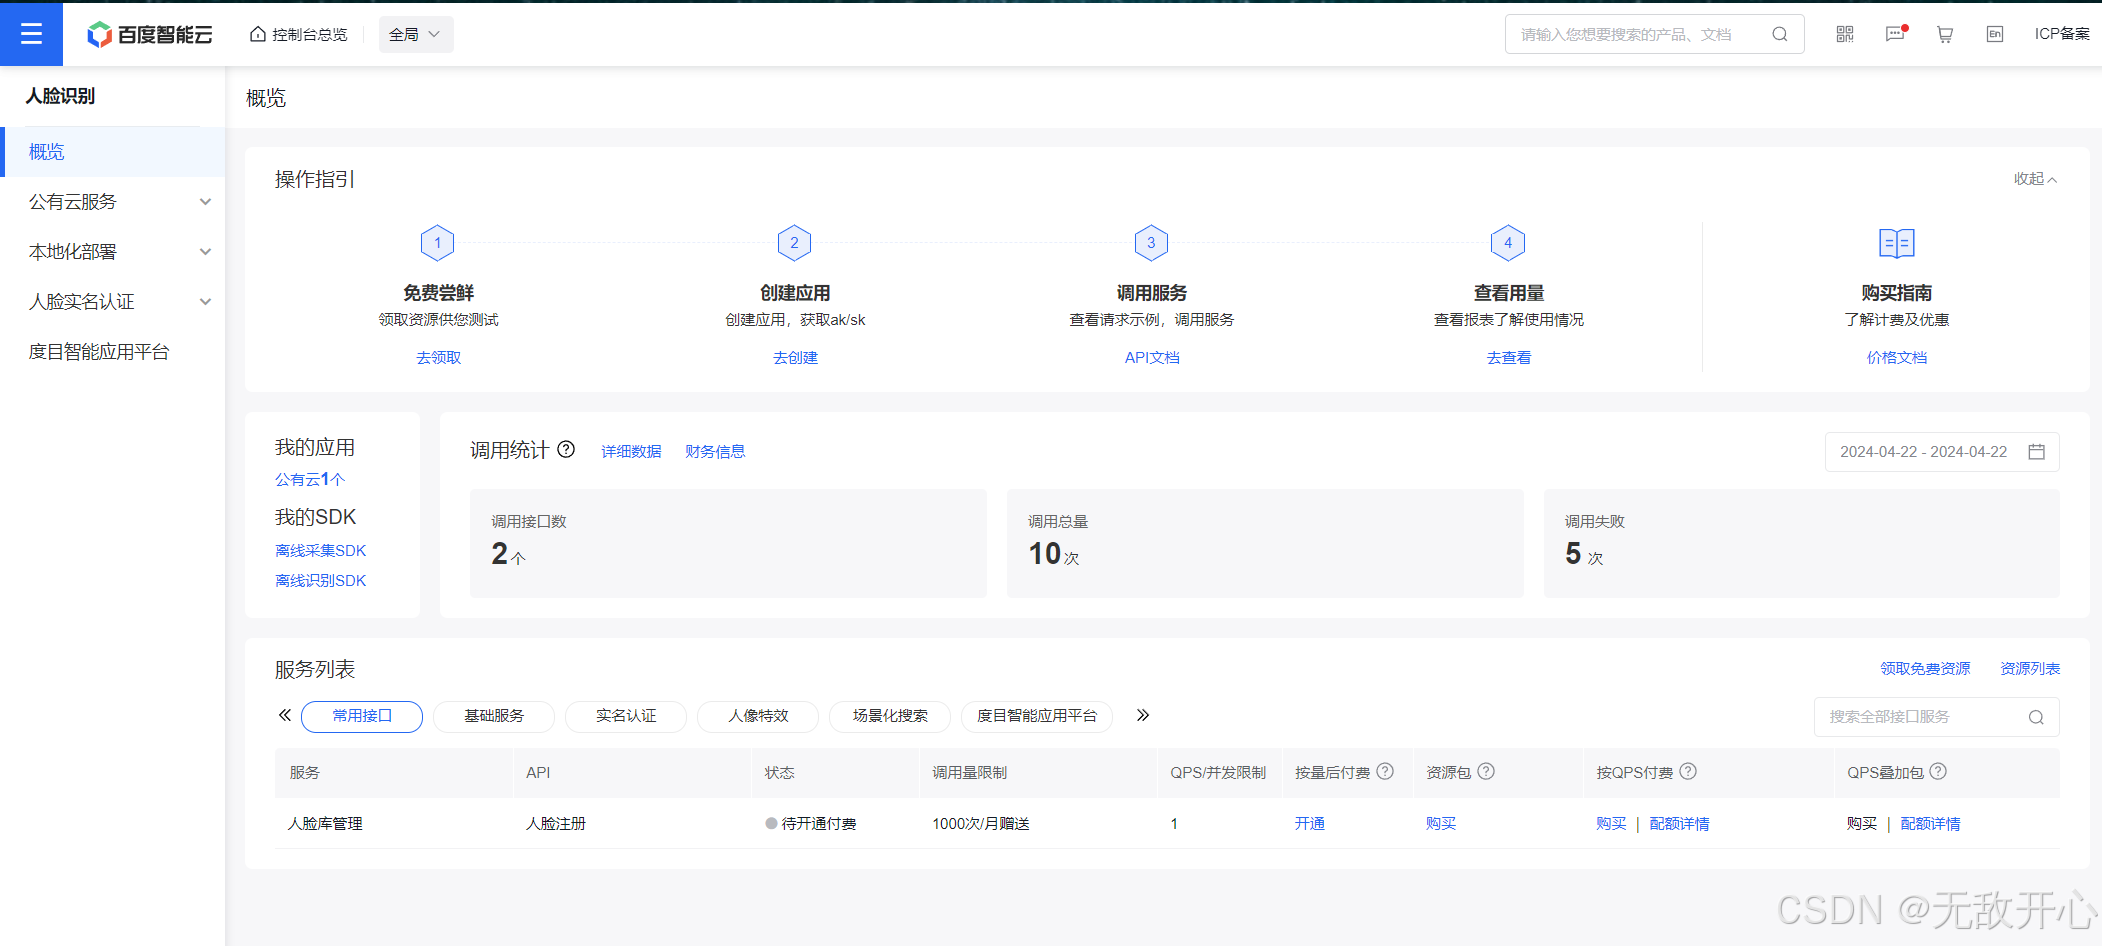Select the 基础服务 tab
The height and width of the screenshot is (946, 2102).
(x=494, y=716)
